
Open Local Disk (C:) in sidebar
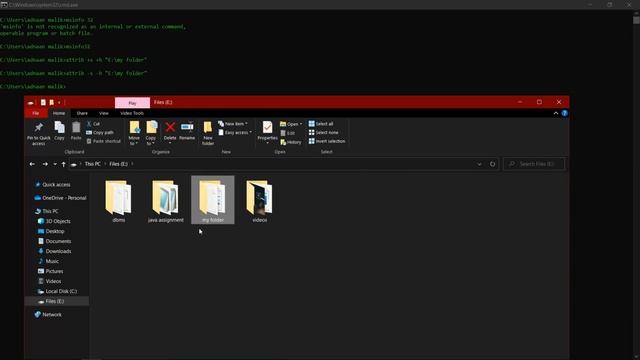pos(57,291)
